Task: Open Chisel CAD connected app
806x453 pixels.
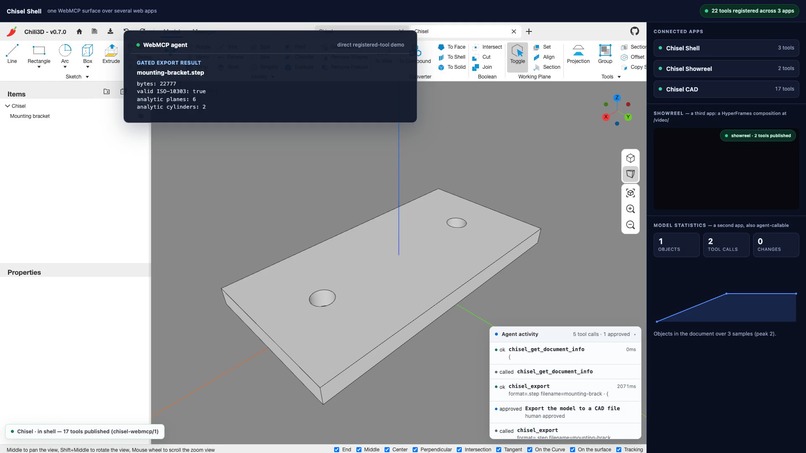Action: 726,89
